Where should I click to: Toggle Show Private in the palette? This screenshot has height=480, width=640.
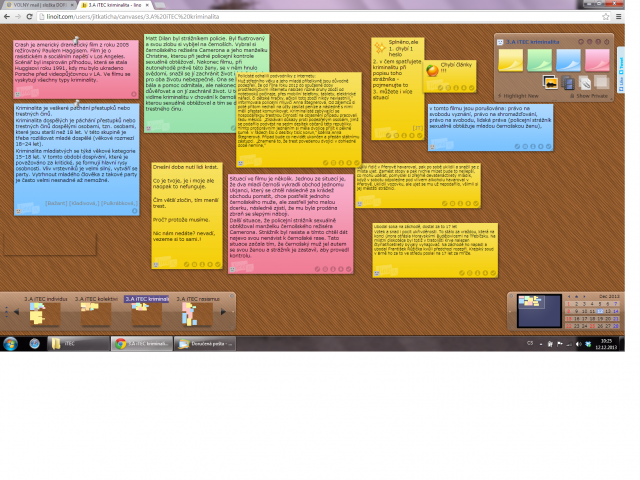[x=589, y=96]
